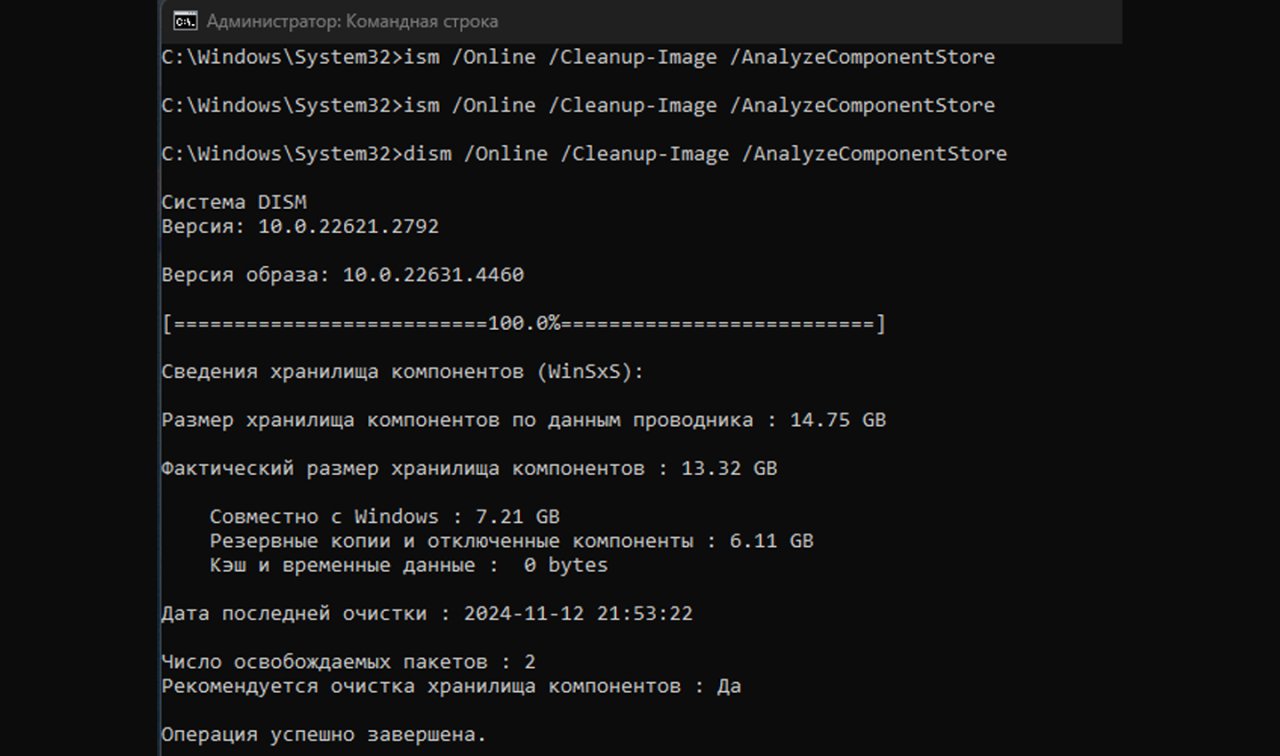Click the first 'ism /Online' command line

578,57
